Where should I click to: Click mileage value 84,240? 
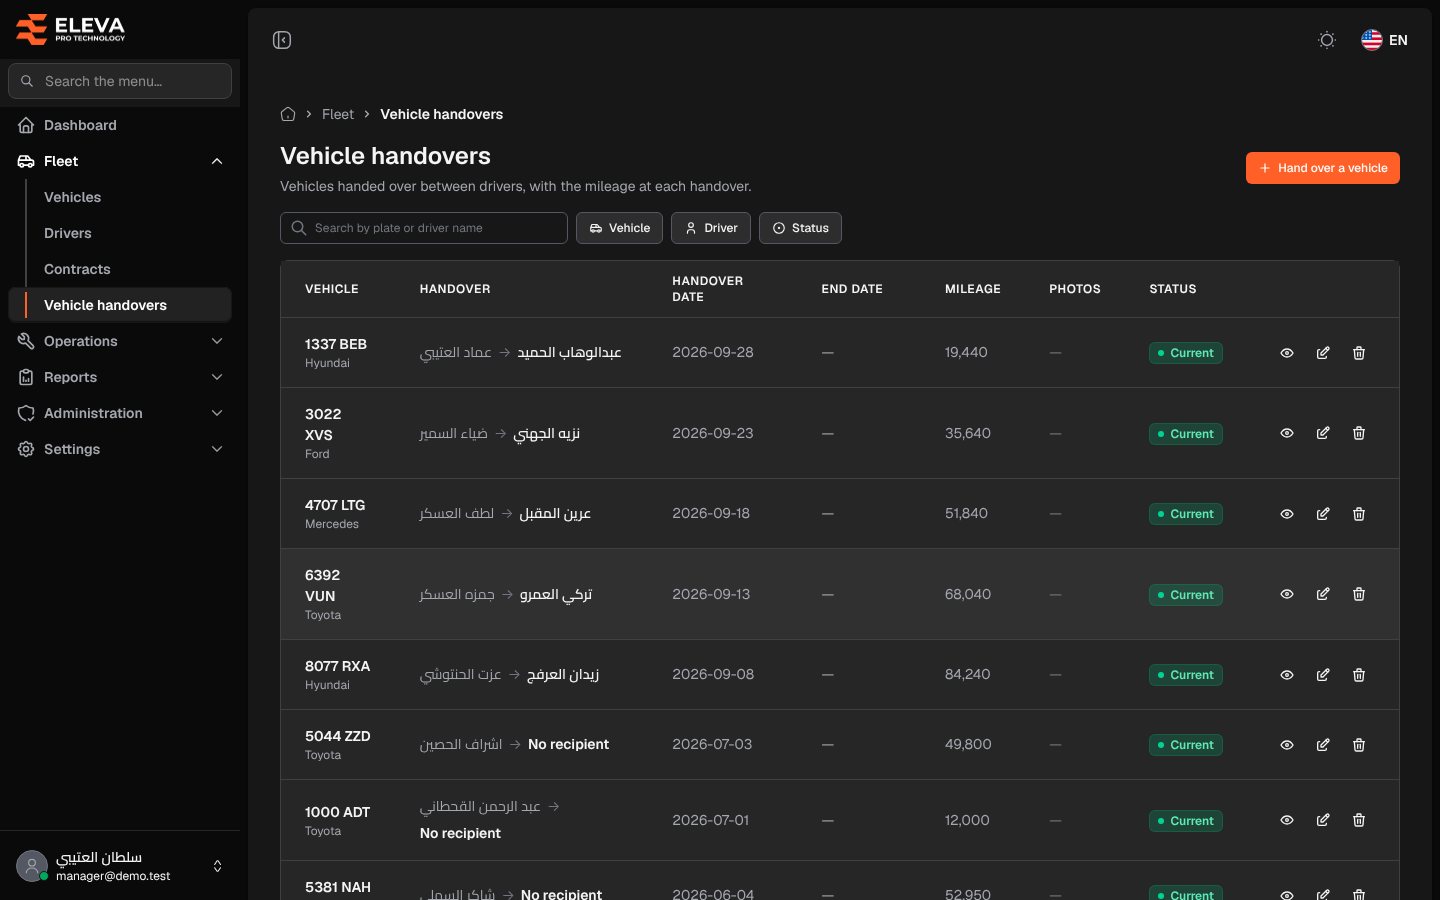[x=967, y=674]
